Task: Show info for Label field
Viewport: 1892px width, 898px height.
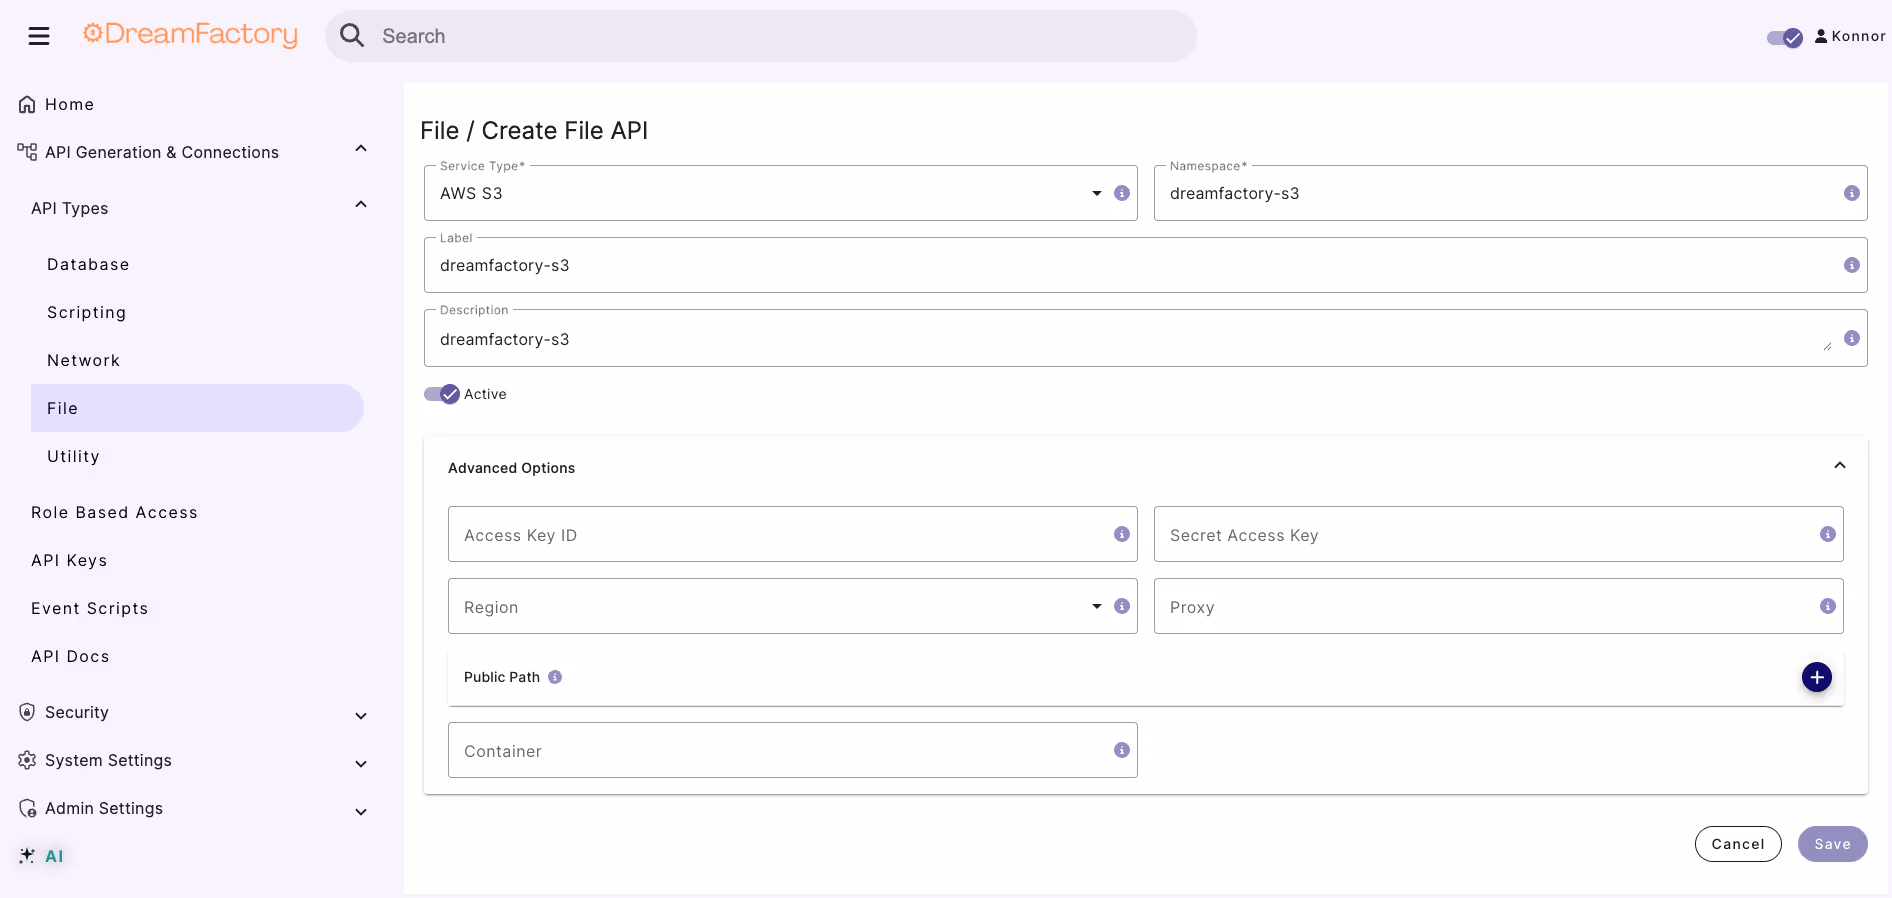Action: tap(1852, 265)
